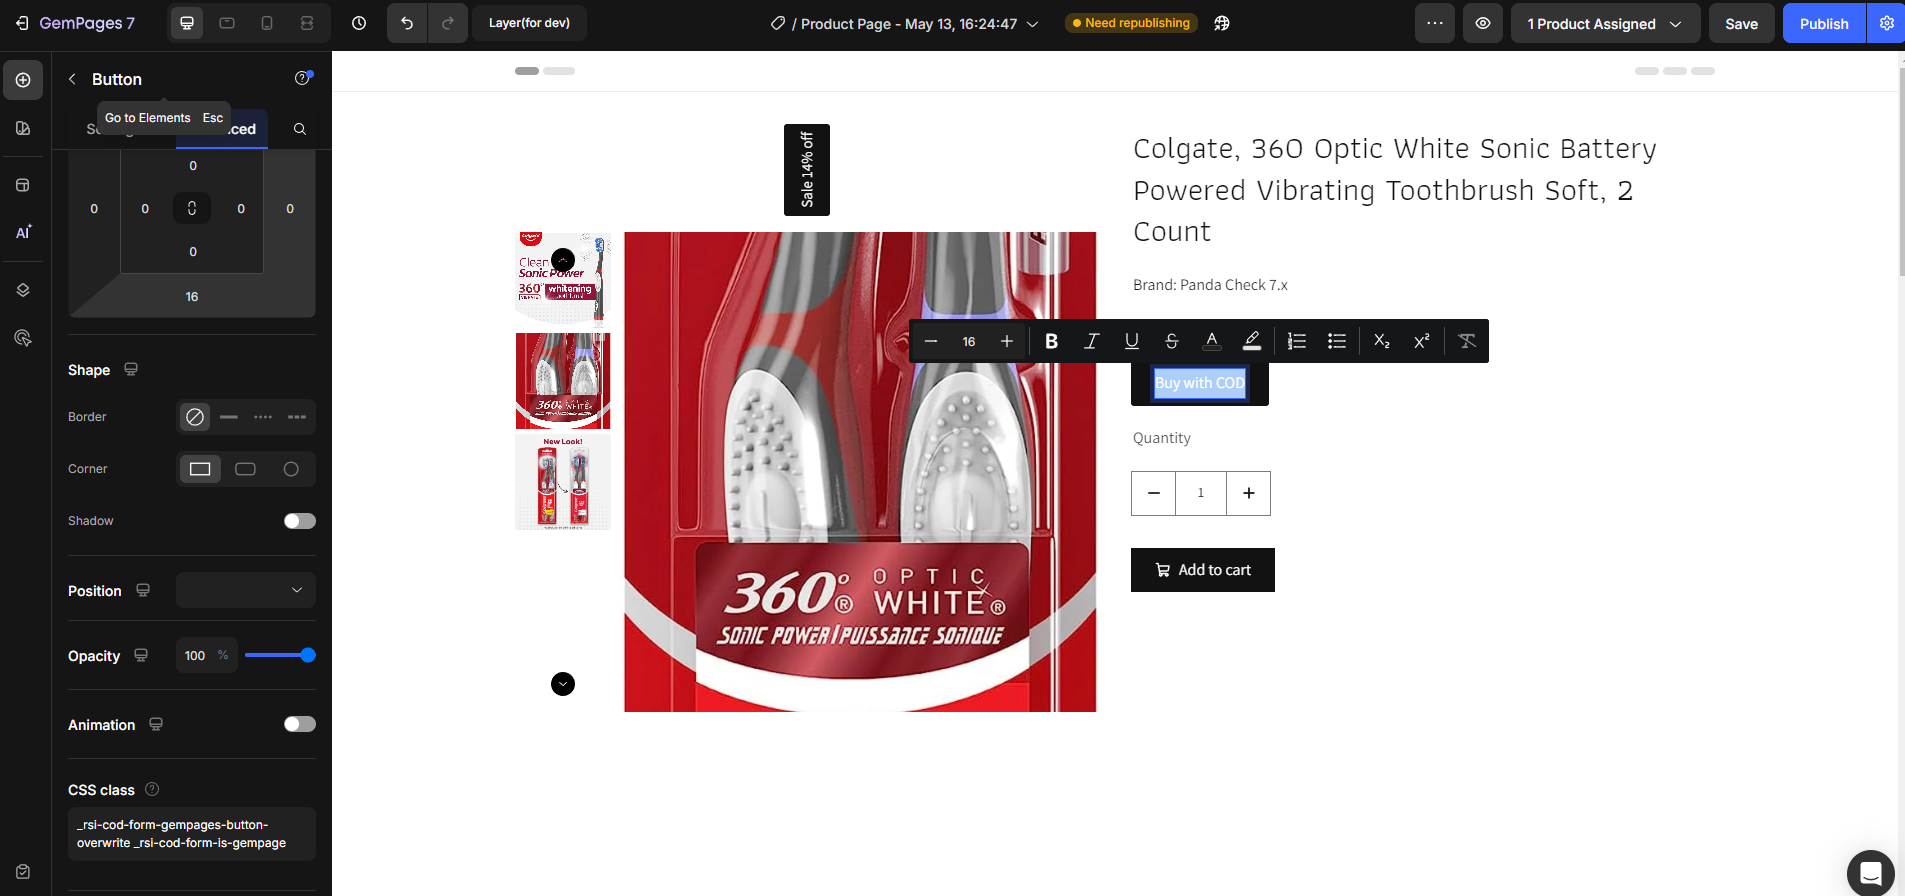Turn on the Animation toggle
The width and height of the screenshot is (1905, 896).
[299, 724]
